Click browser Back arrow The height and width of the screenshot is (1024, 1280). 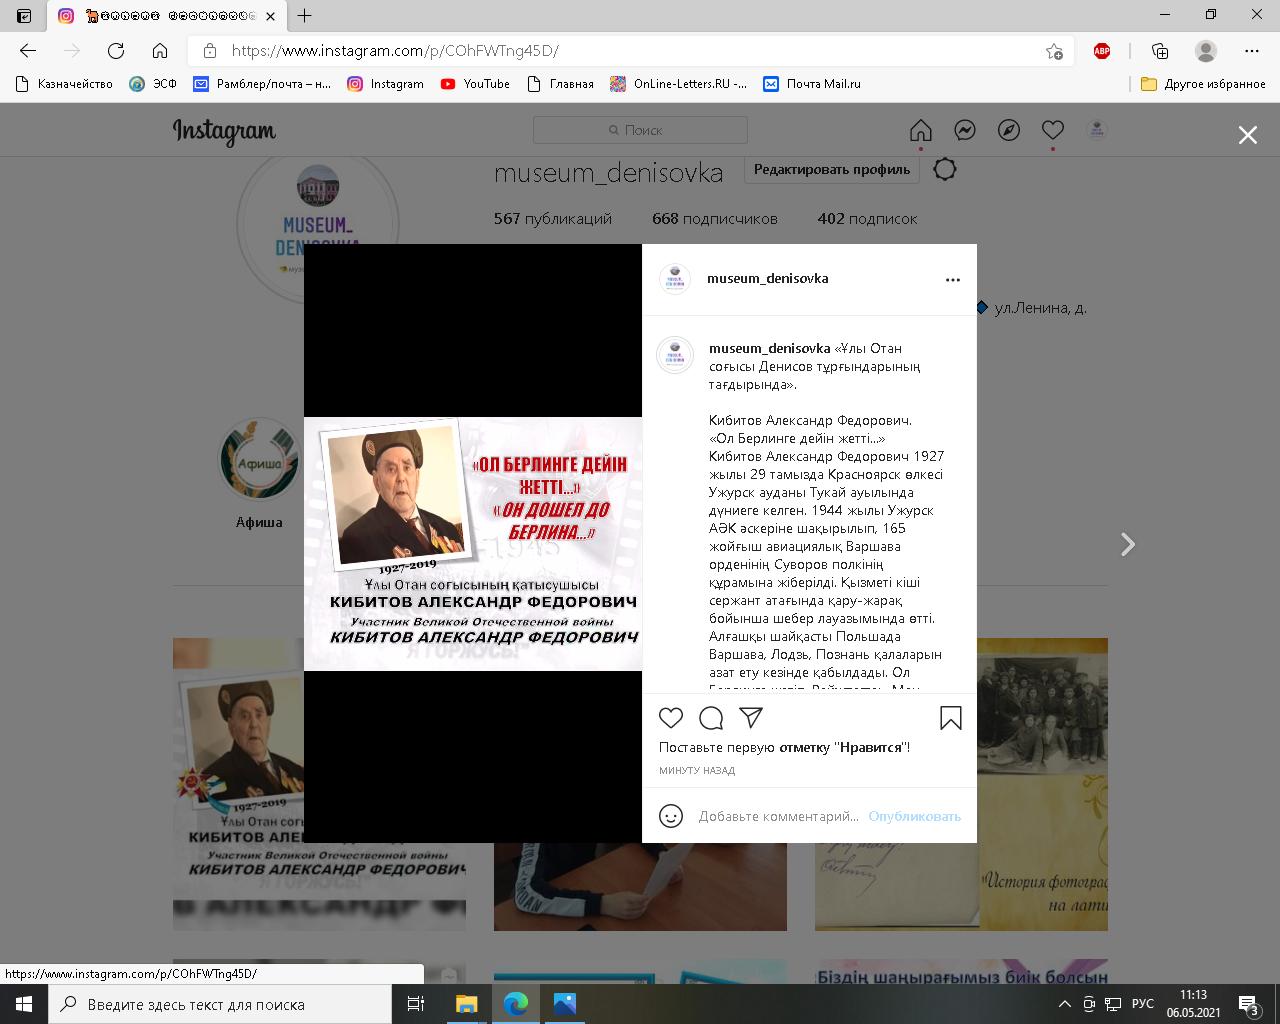click(x=28, y=51)
